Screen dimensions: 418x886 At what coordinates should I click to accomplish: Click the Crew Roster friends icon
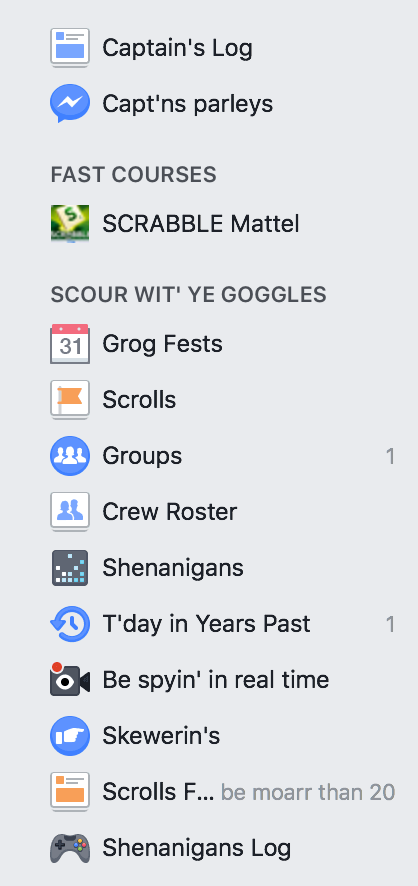click(69, 511)
